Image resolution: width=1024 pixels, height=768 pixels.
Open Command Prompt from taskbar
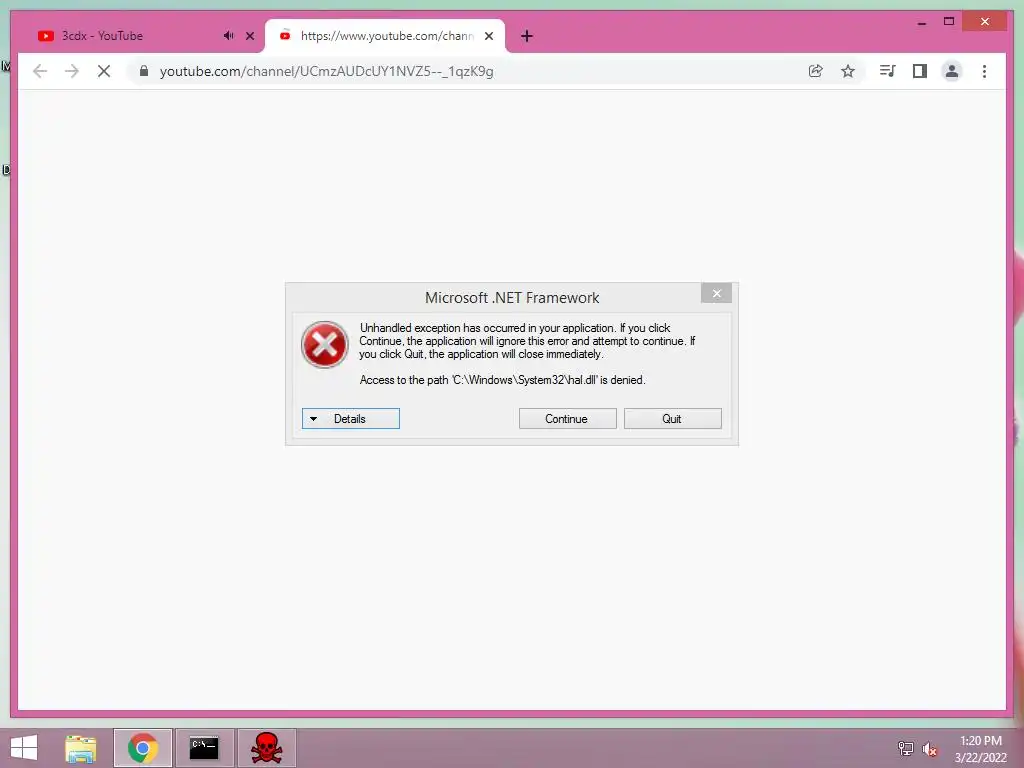(204, 748)
